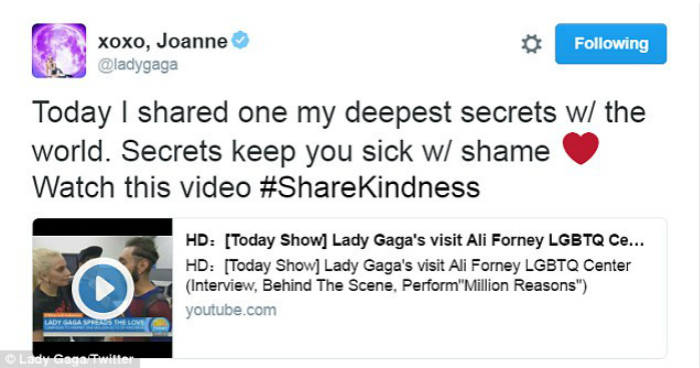Open the purple moon profile avatar
The image size is (700, 368).
59,50
